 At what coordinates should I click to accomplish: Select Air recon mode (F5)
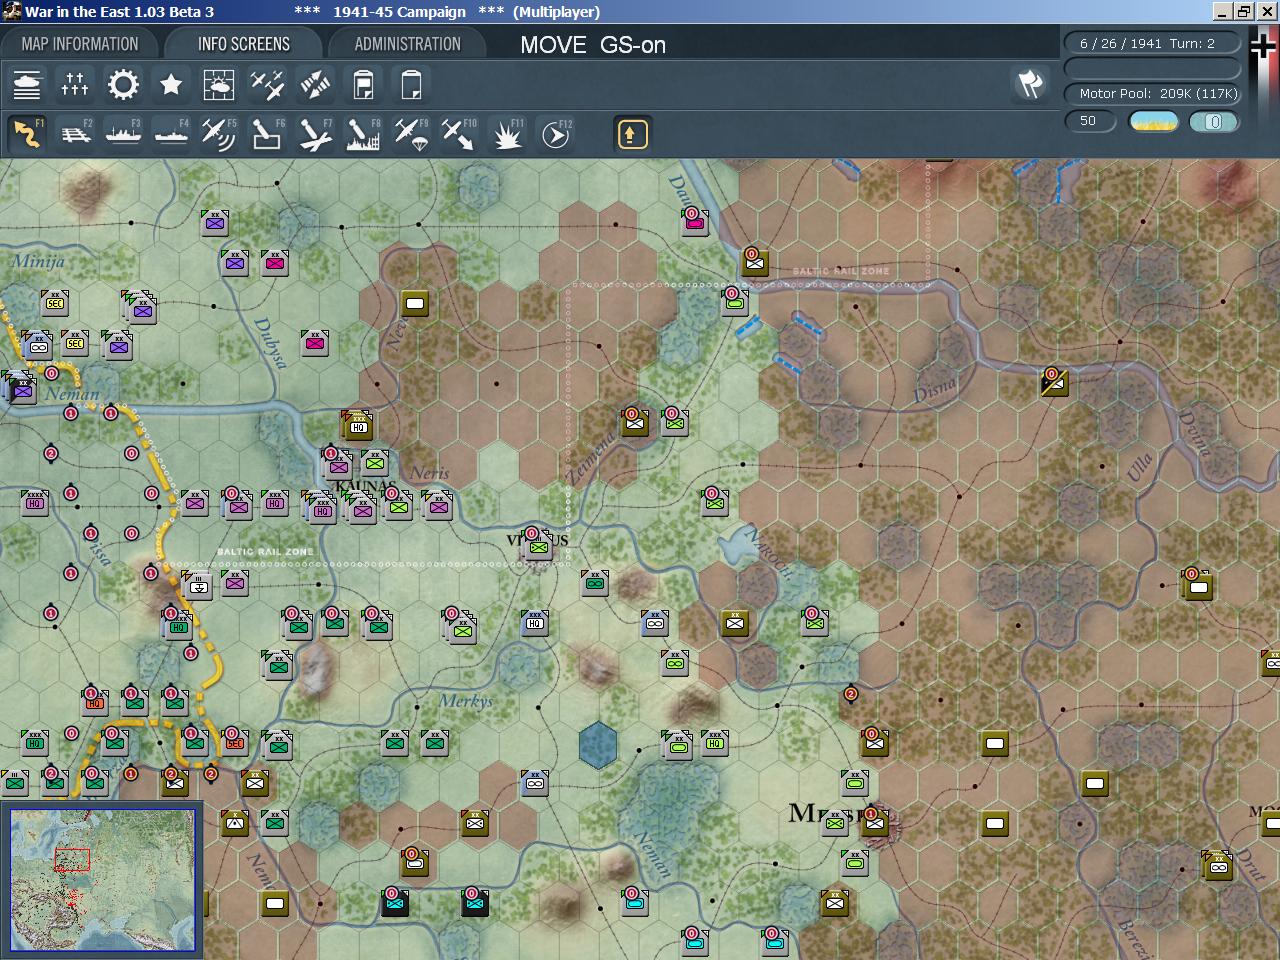[x=219, y=134]
